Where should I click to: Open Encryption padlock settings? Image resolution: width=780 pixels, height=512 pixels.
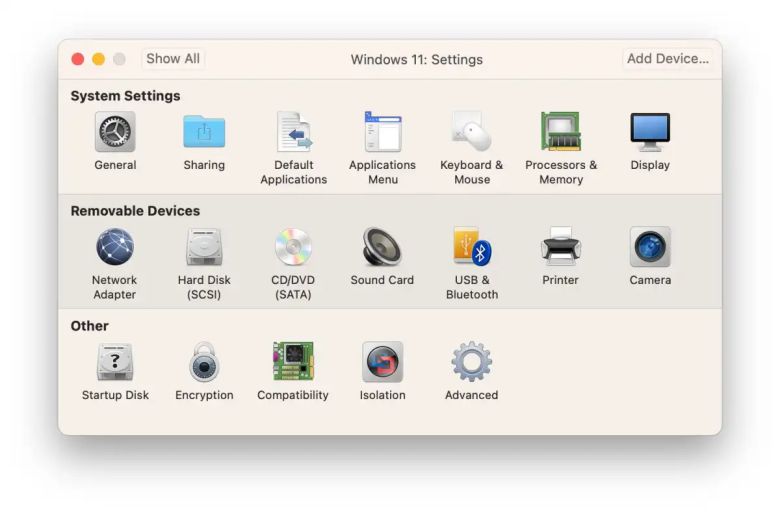204,362
